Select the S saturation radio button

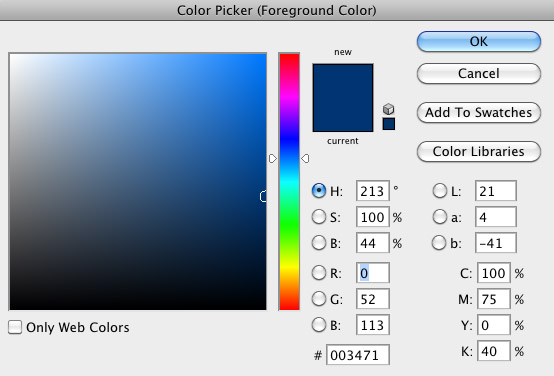[319, 217]
